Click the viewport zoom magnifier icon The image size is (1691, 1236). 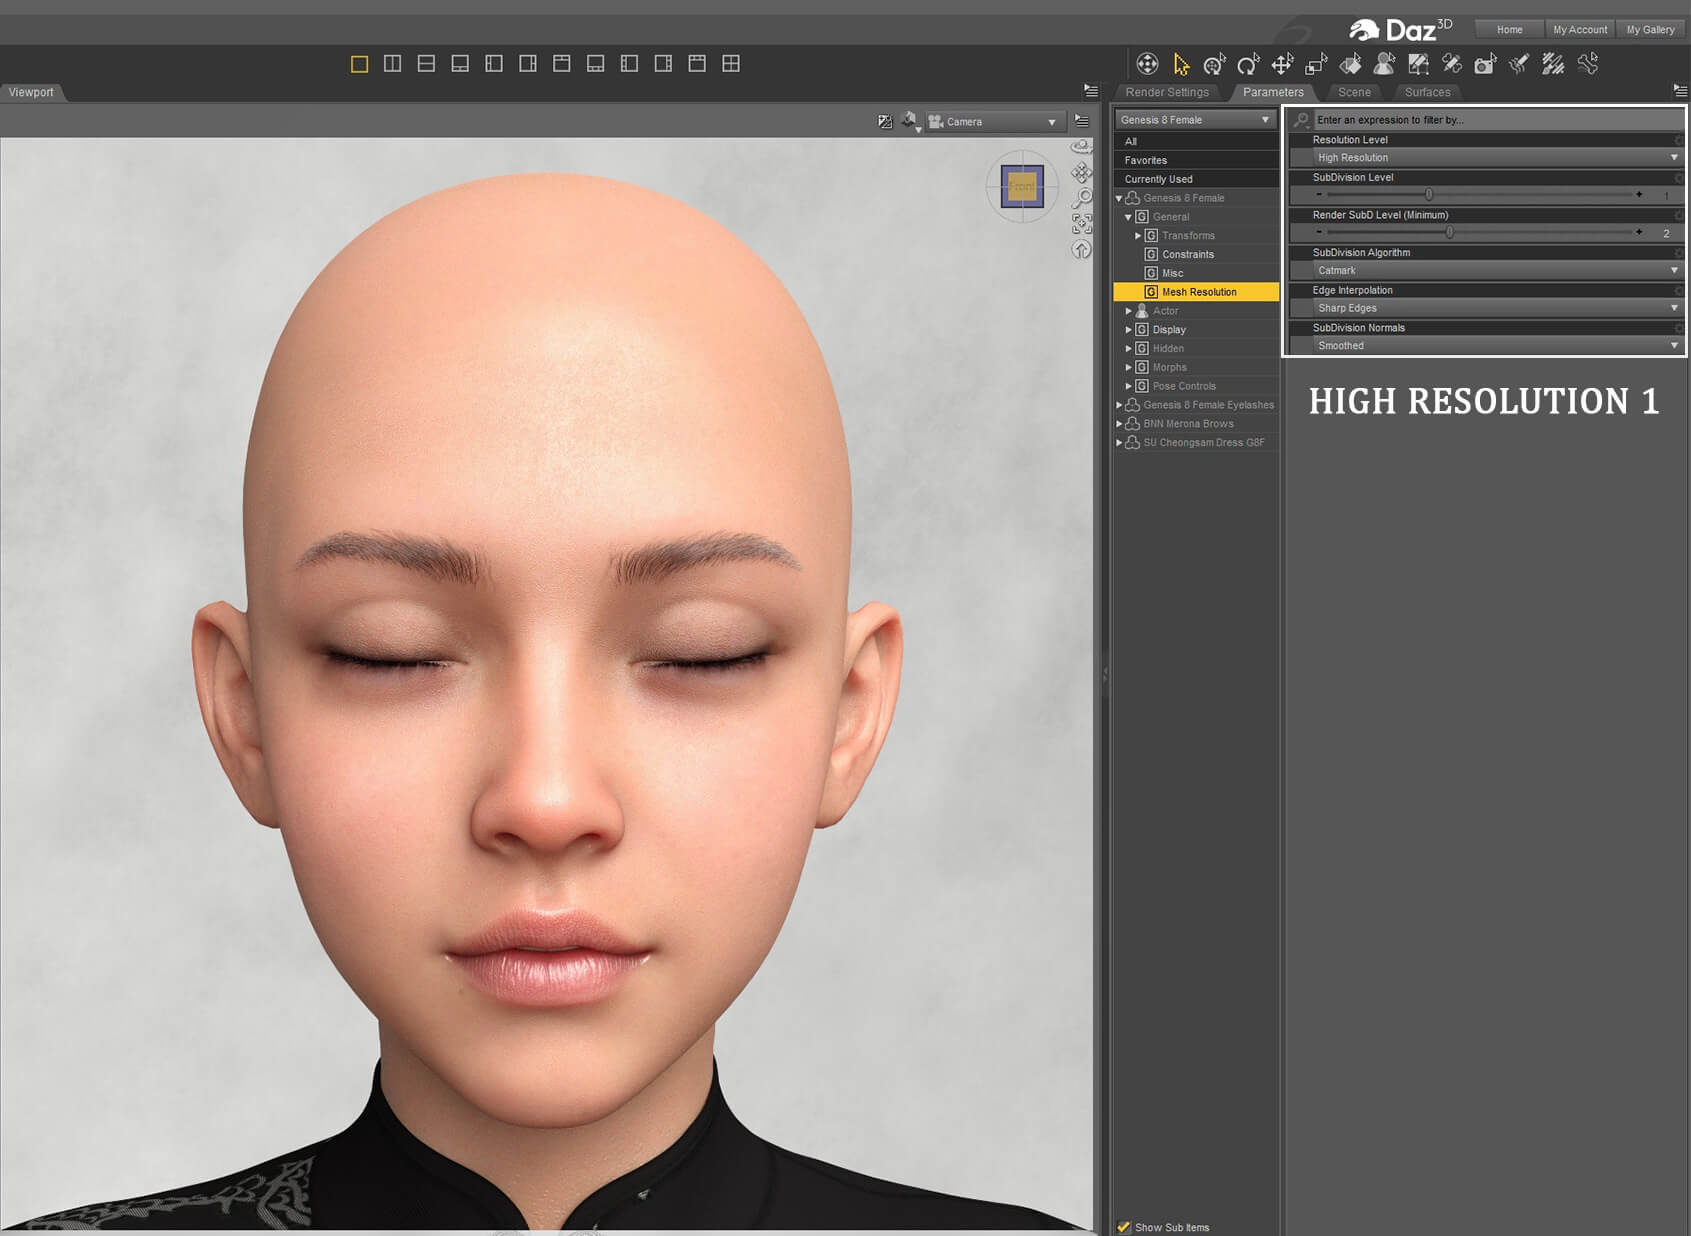point(1081,198)
